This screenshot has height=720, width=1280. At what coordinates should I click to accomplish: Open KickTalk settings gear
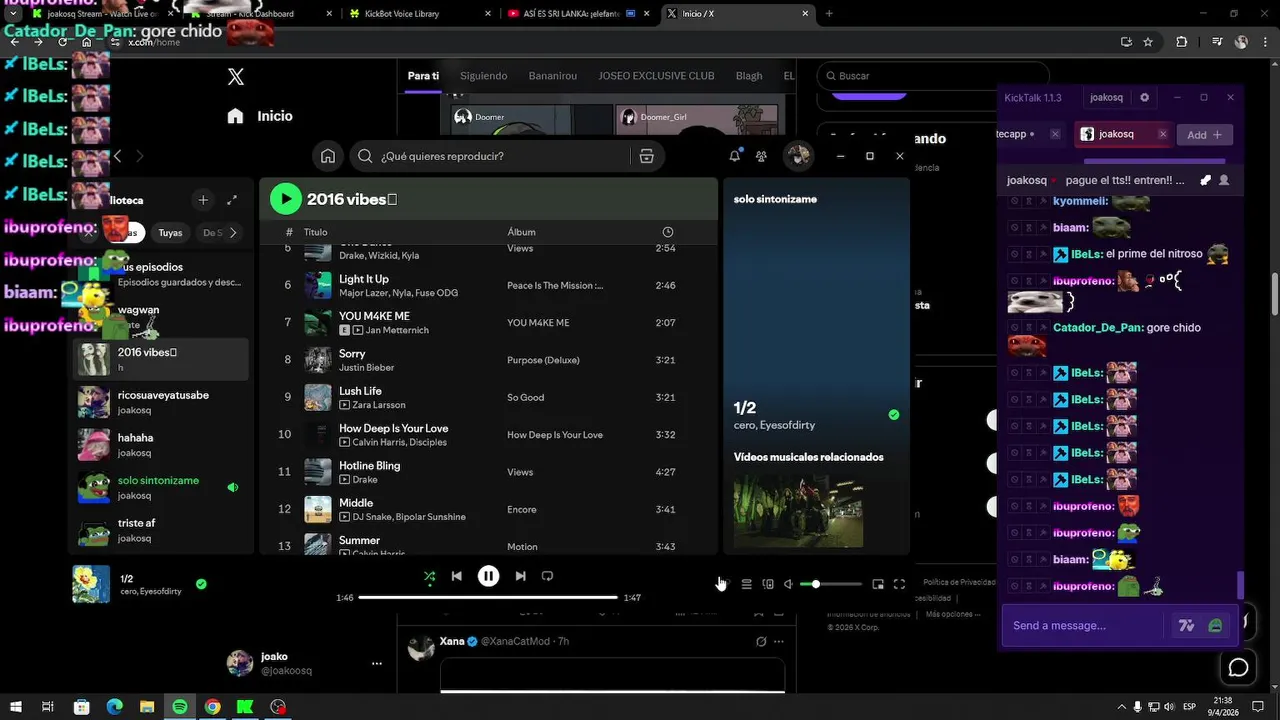pyautogui.click(x=1145, y=98)
